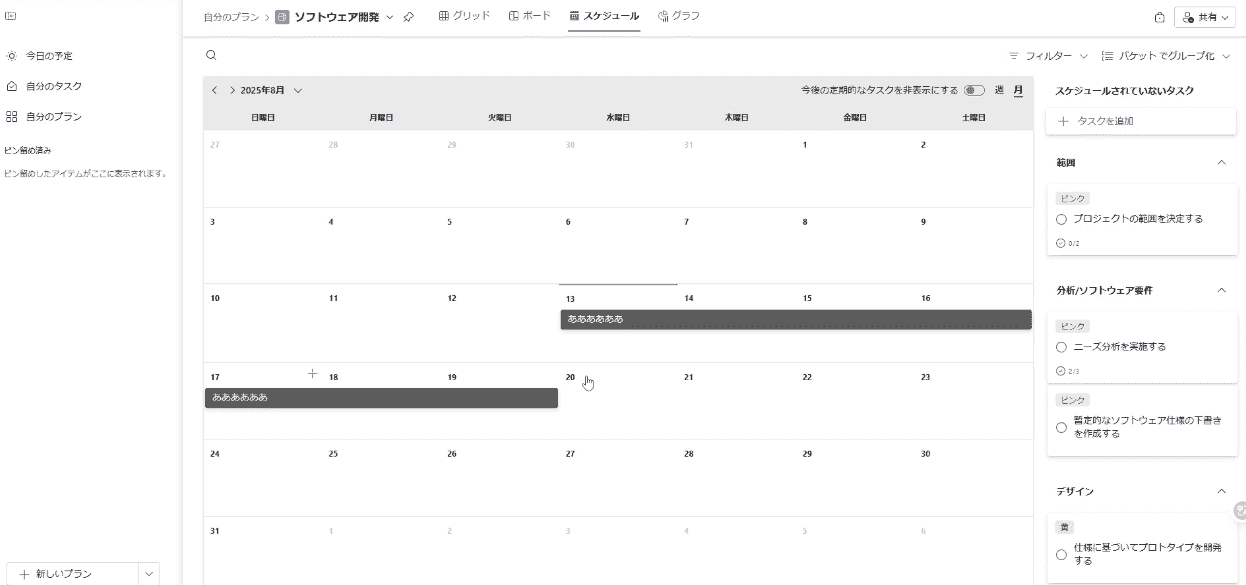The image size is (1246, 585).
Task: Open 今日の予定 in the sidebar
Action: click(48, 56)
